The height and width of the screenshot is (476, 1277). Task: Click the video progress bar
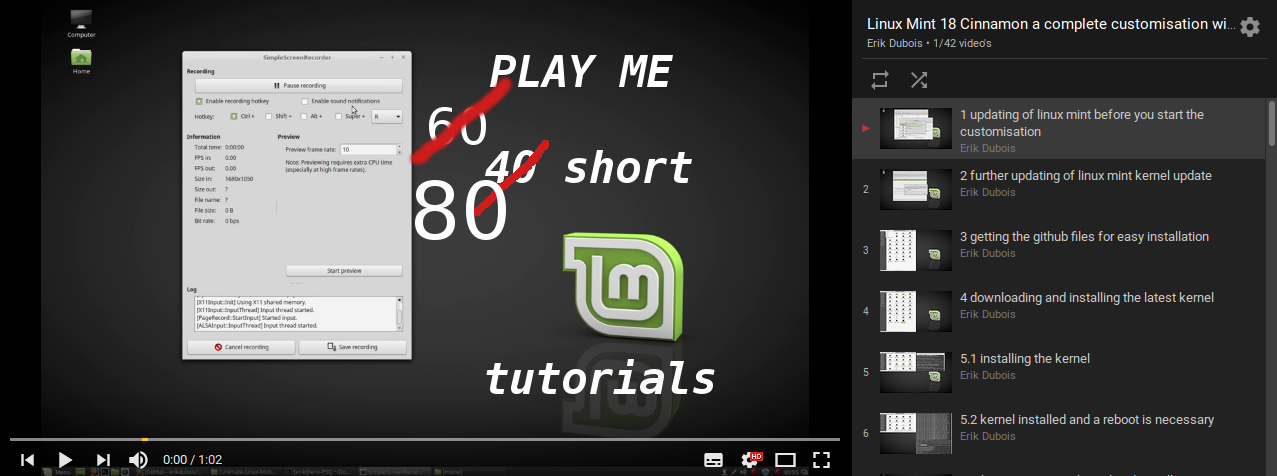(x=425, y=439)
